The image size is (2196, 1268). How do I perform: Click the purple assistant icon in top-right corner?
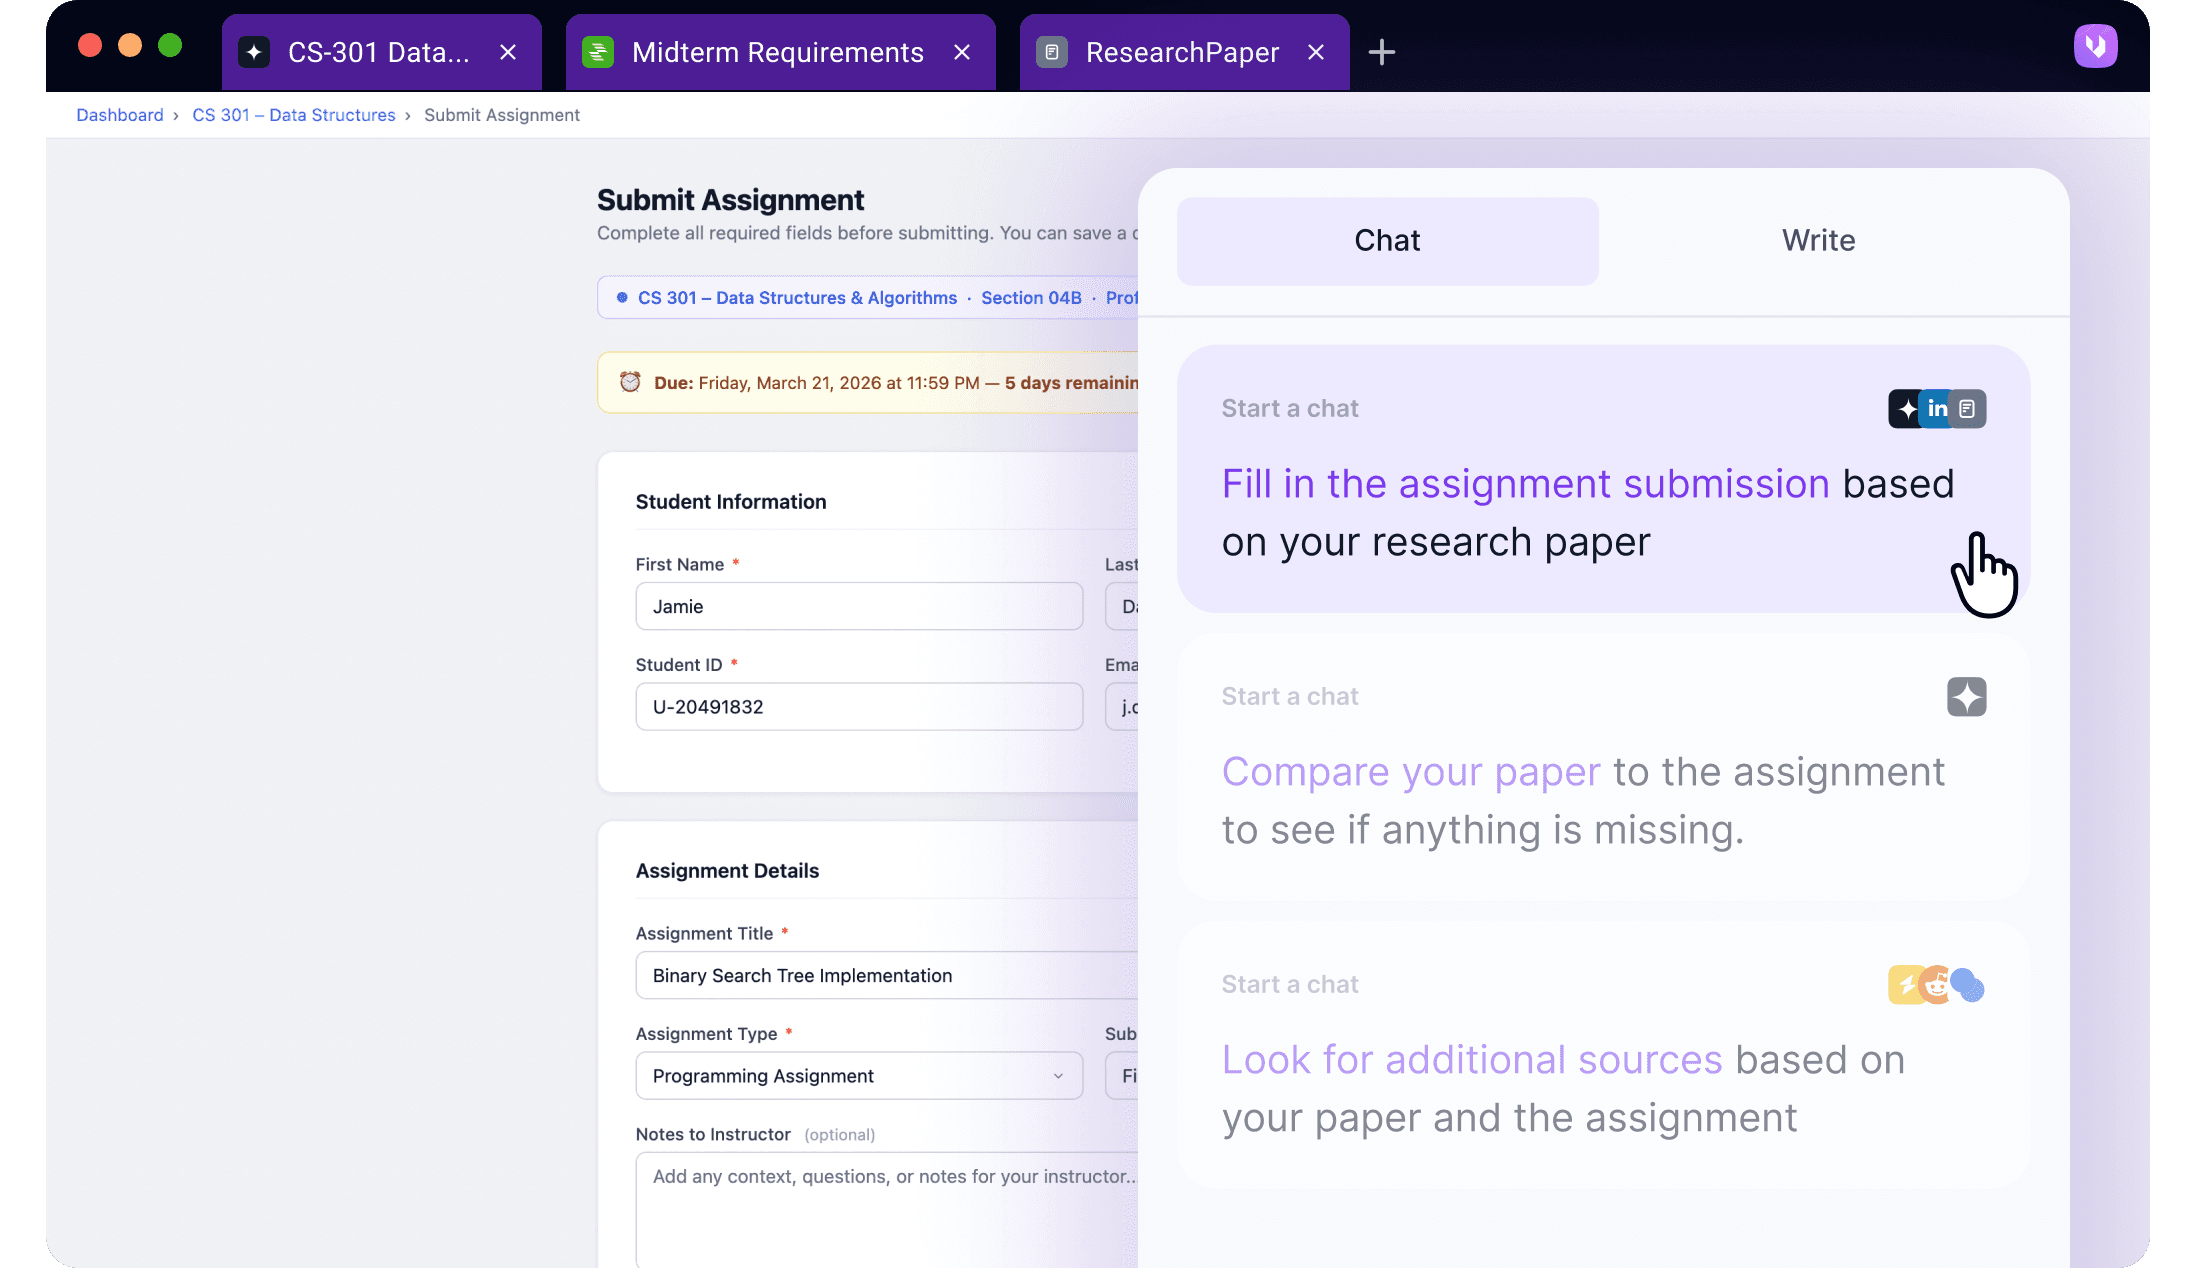2095,46
